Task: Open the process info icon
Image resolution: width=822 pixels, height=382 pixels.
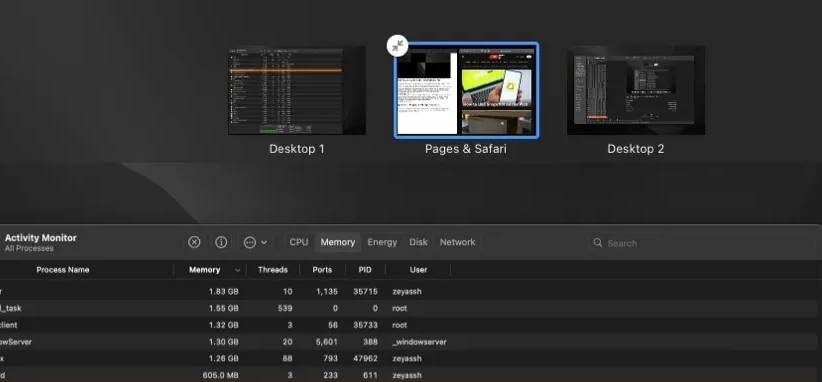Action: [x=221, y=242]
